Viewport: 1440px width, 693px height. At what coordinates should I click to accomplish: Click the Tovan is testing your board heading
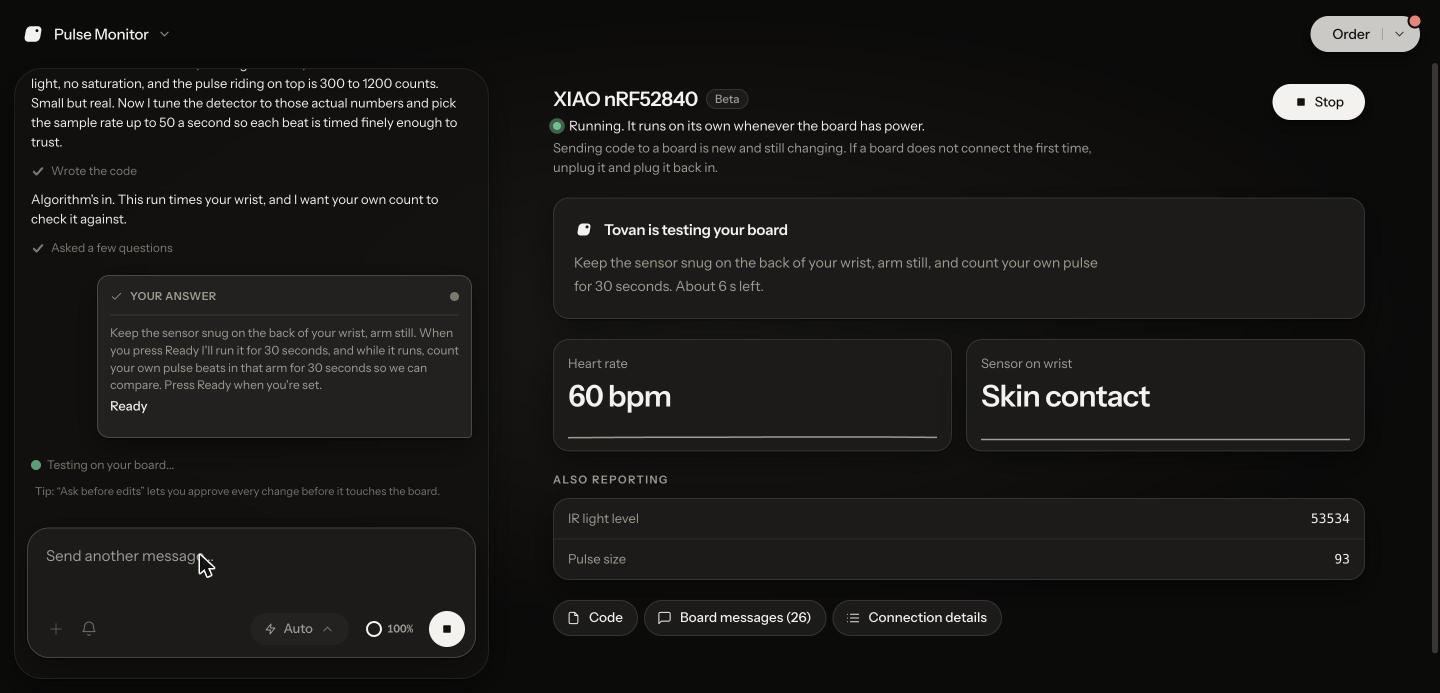pyautogui.click(x=696, y=230)
